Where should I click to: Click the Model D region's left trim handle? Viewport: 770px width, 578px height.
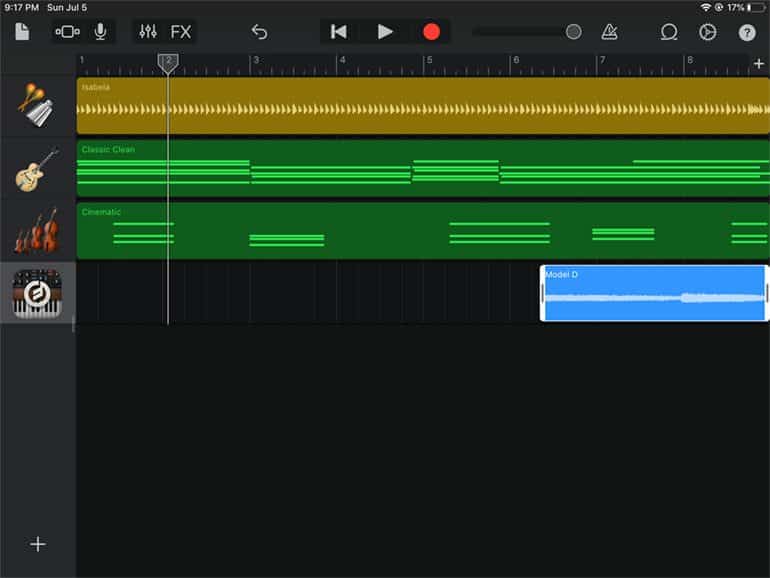point(543,293)
